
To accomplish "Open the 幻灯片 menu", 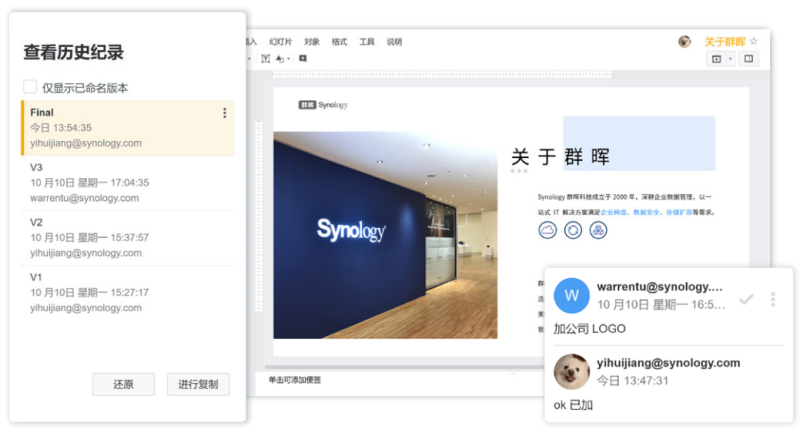I will coord(281,42).
